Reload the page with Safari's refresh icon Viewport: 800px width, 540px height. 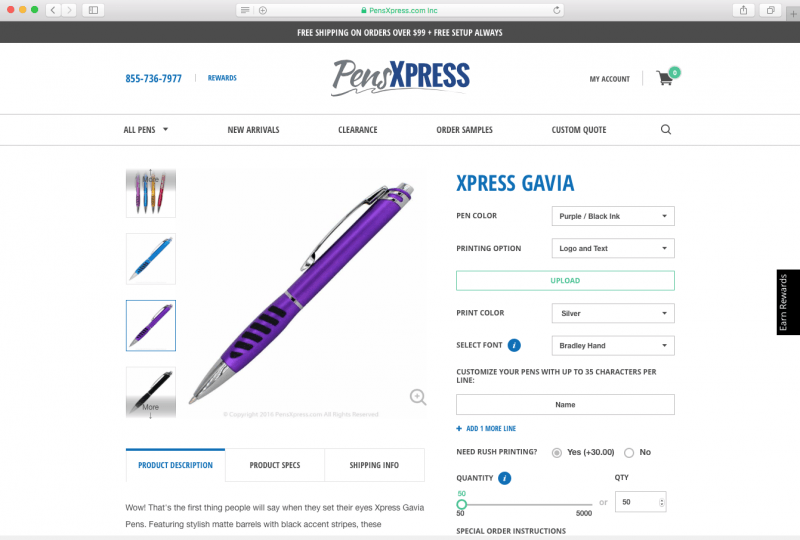click(557, 10)
